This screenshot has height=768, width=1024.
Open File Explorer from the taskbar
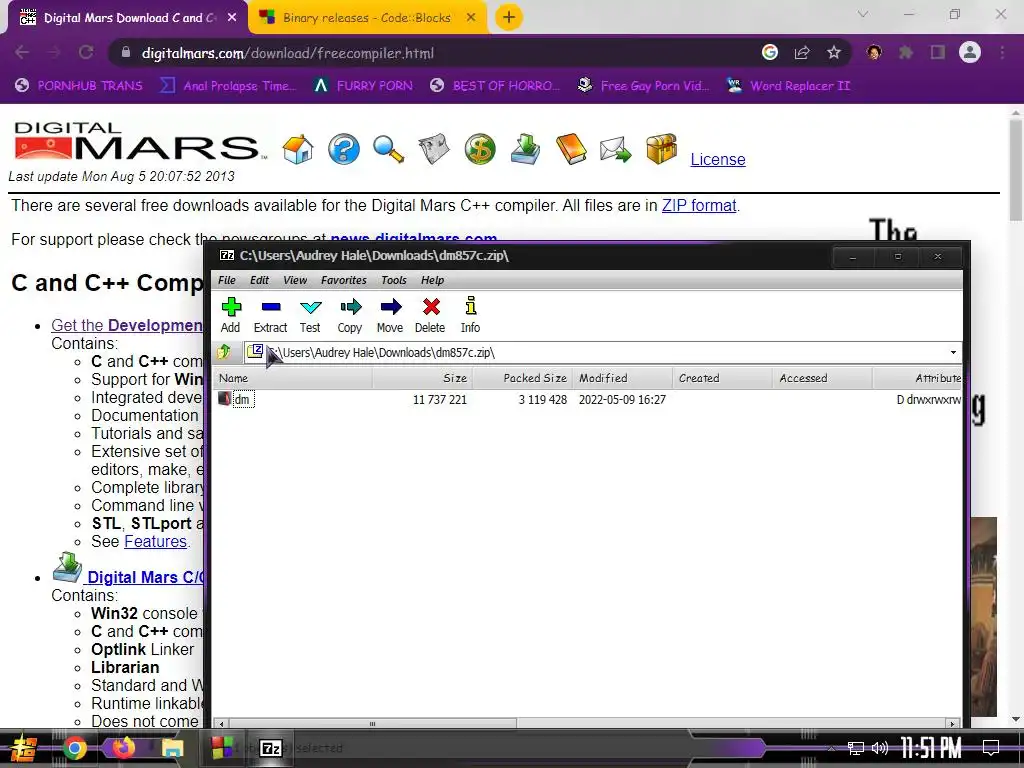click(x=172, y=748)
